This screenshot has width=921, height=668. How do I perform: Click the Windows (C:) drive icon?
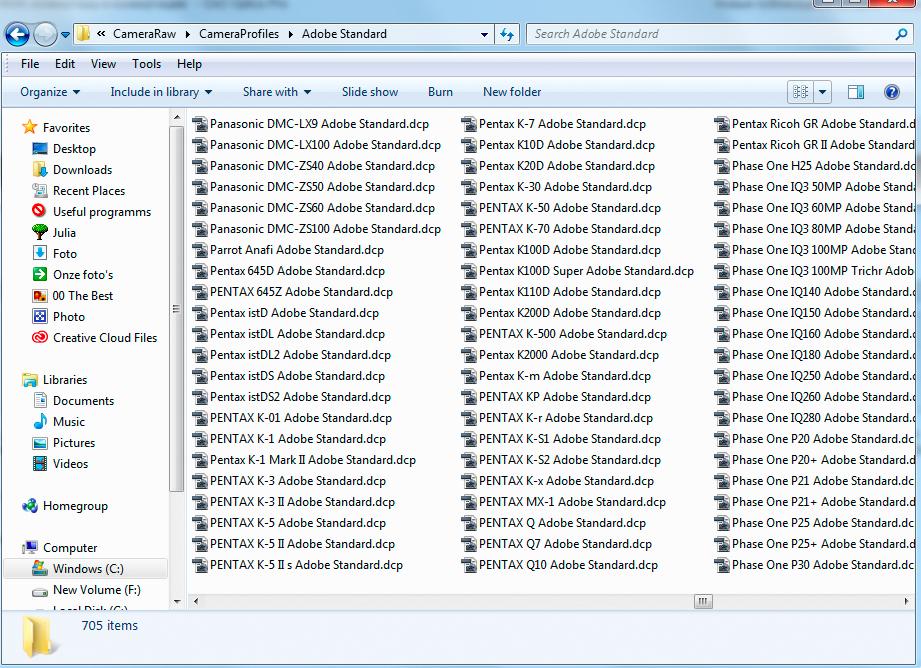(x=40, y=568)
